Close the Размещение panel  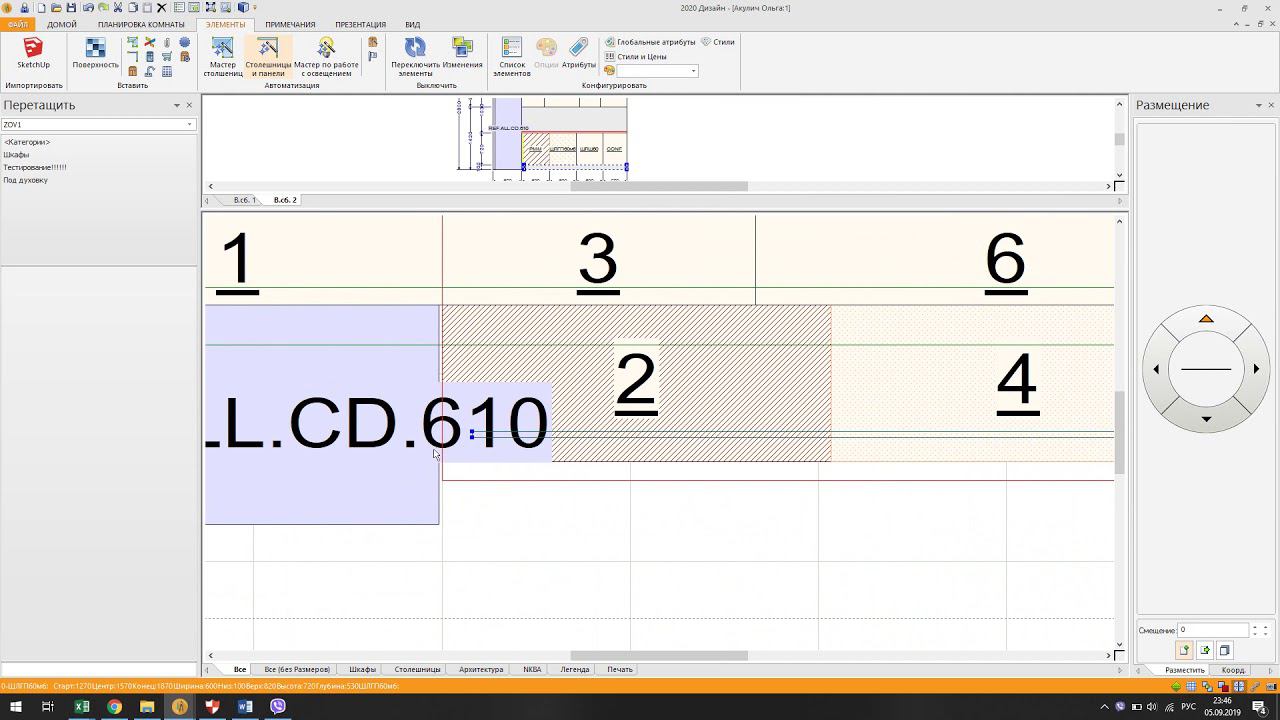coord(1272,105)
